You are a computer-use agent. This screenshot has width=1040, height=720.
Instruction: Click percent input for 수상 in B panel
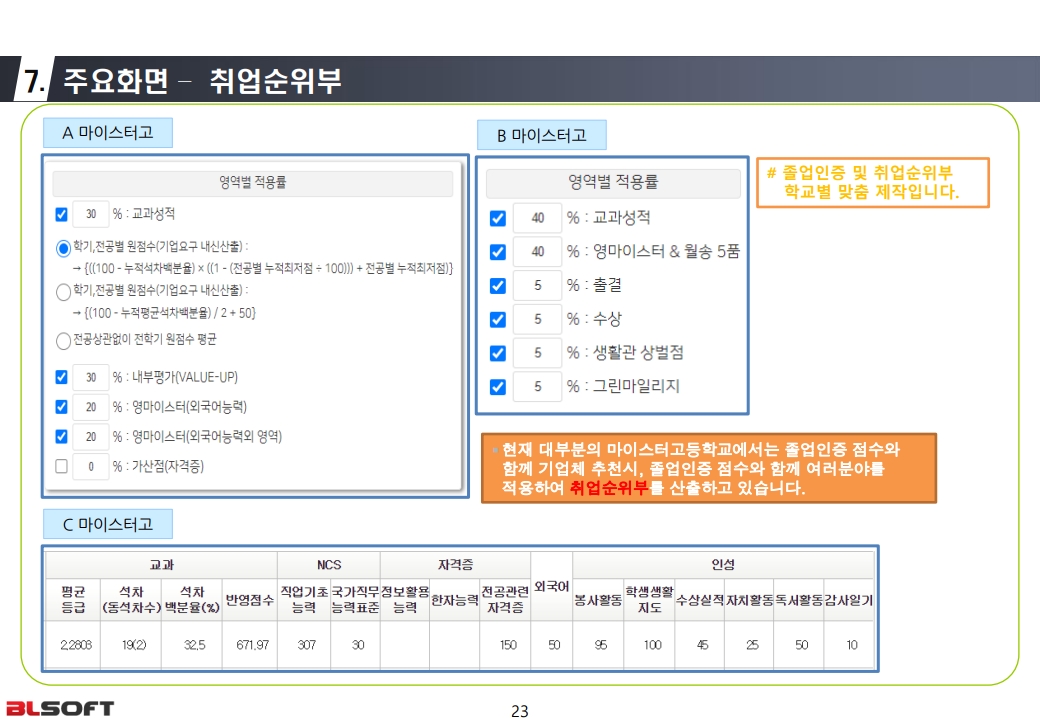(537, 320)
